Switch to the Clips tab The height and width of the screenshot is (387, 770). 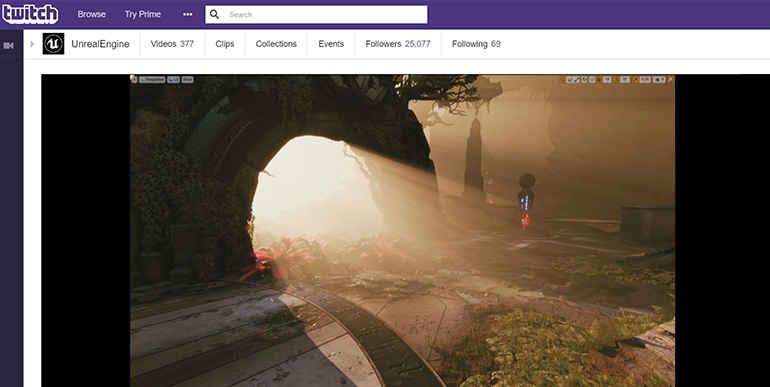click(x=225, y=44)
